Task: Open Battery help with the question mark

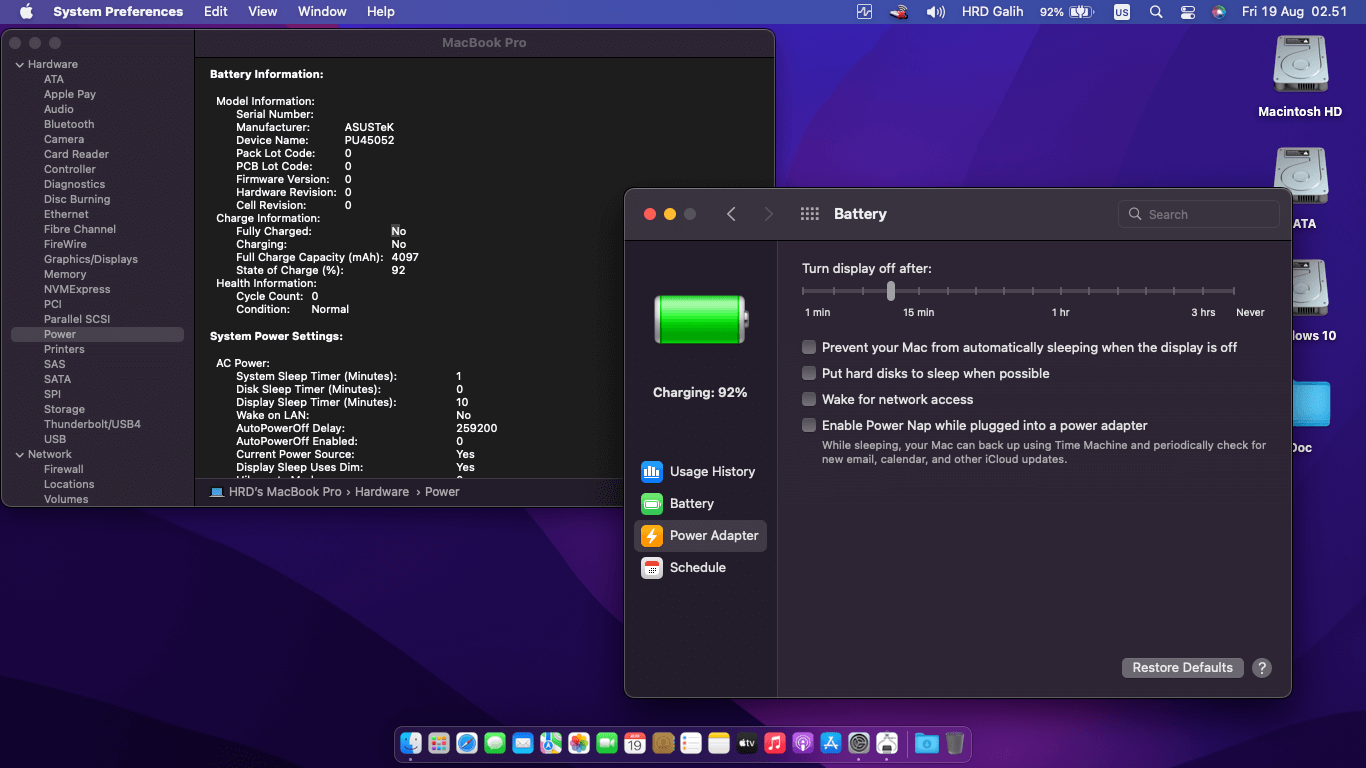Action: pos(1262,668)
